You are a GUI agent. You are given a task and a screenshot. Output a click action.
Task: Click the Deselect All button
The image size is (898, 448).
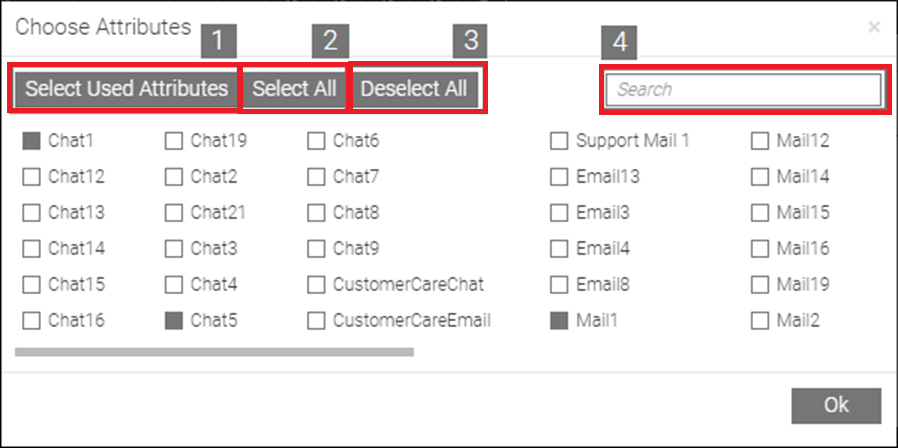pos(413,89)
